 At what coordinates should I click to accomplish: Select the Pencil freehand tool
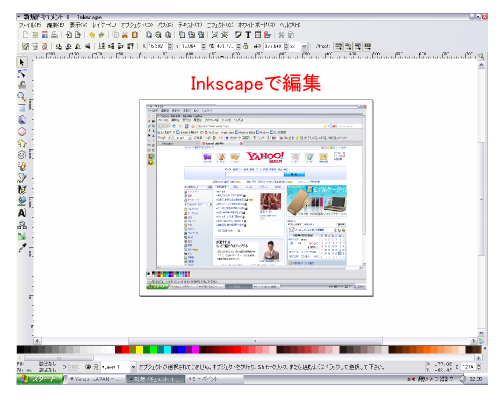pyautogui.click(x=22, y=166)
